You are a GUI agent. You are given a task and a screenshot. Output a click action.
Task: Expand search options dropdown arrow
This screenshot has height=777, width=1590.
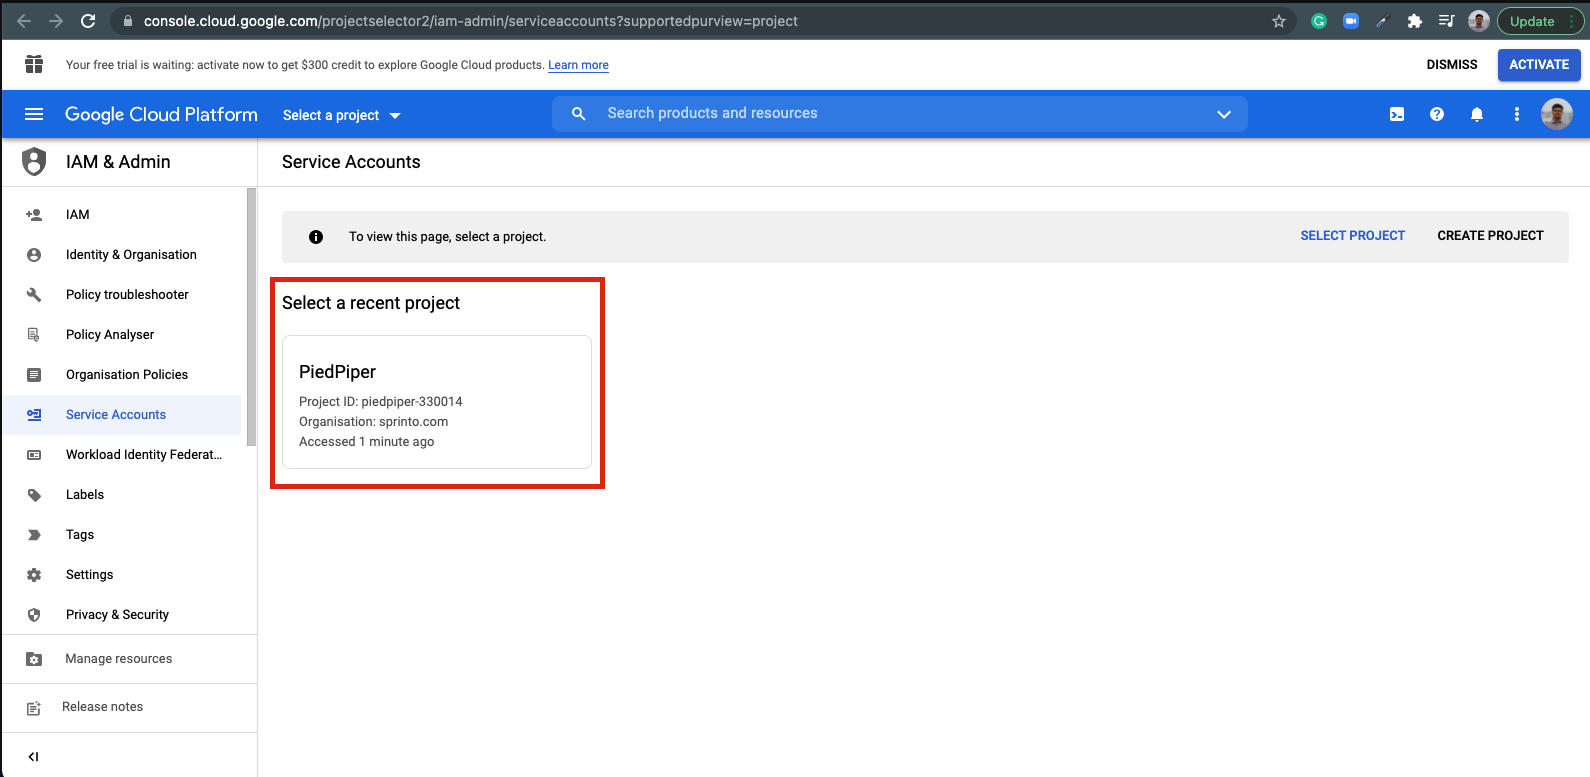1224,114
